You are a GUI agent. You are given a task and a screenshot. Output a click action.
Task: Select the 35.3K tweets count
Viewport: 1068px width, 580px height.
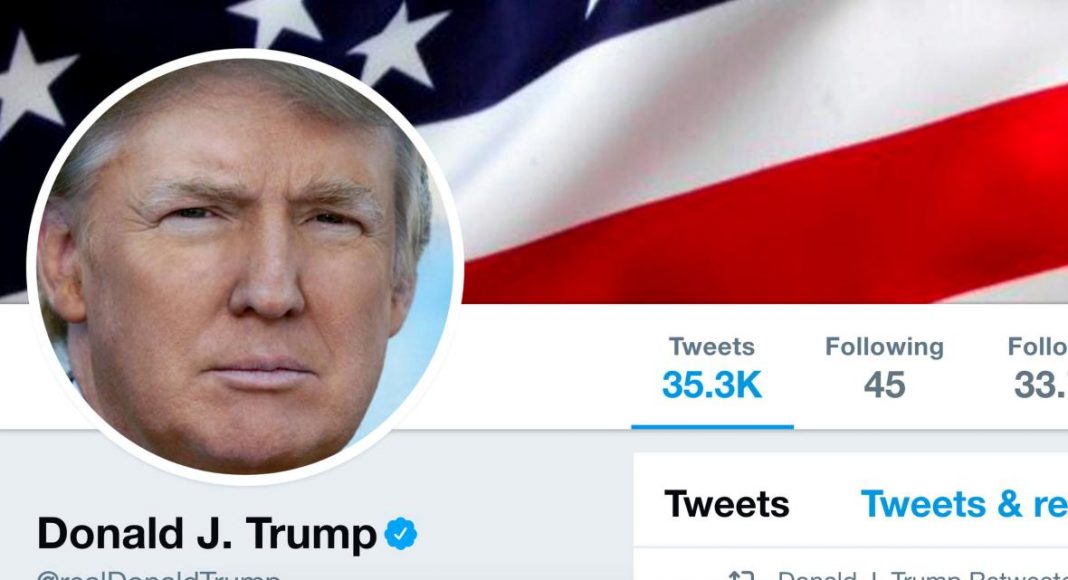tap(712, 385)
